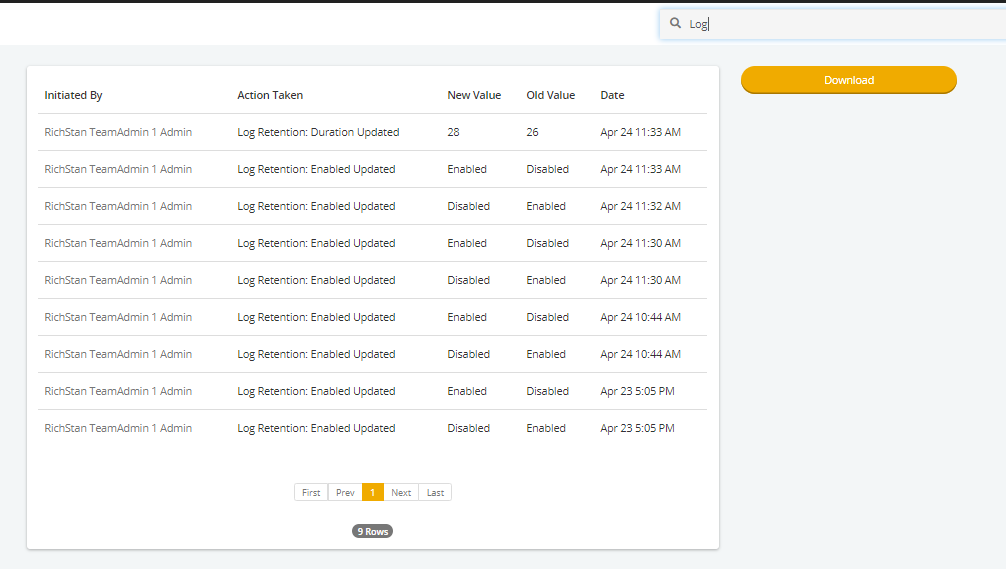Go to the Prev page
Screen dimensions: 1006x569
[x=345, y=493]
